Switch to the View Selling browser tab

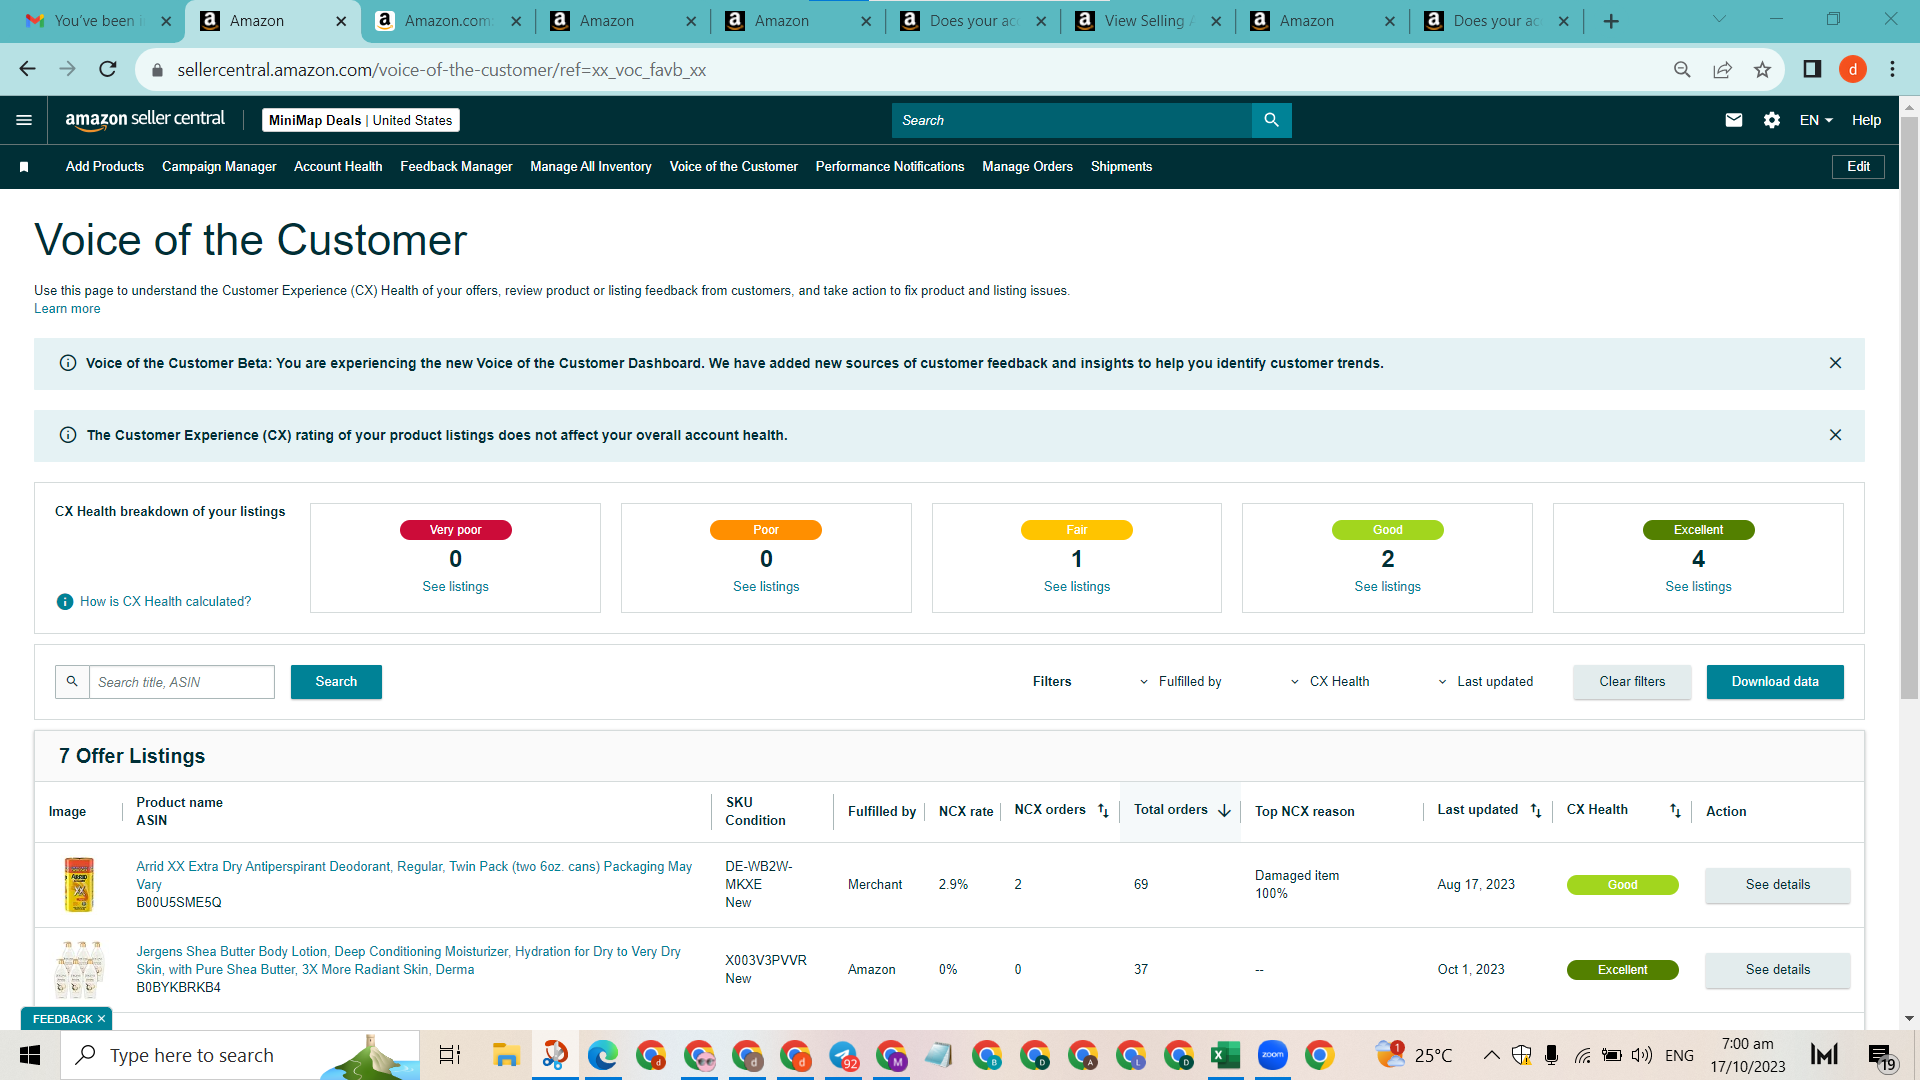pyautogui.click(x=1147, y=21)
